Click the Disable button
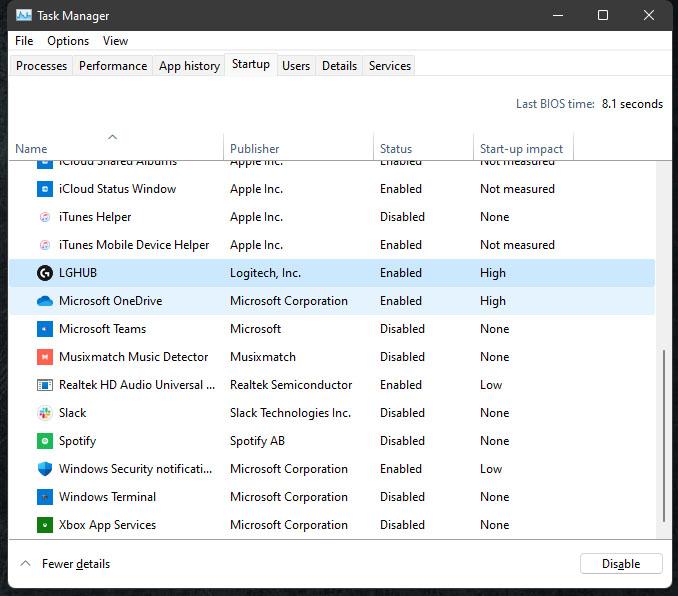This screenshot has width=678, height=596. click(x=621, y=564)
